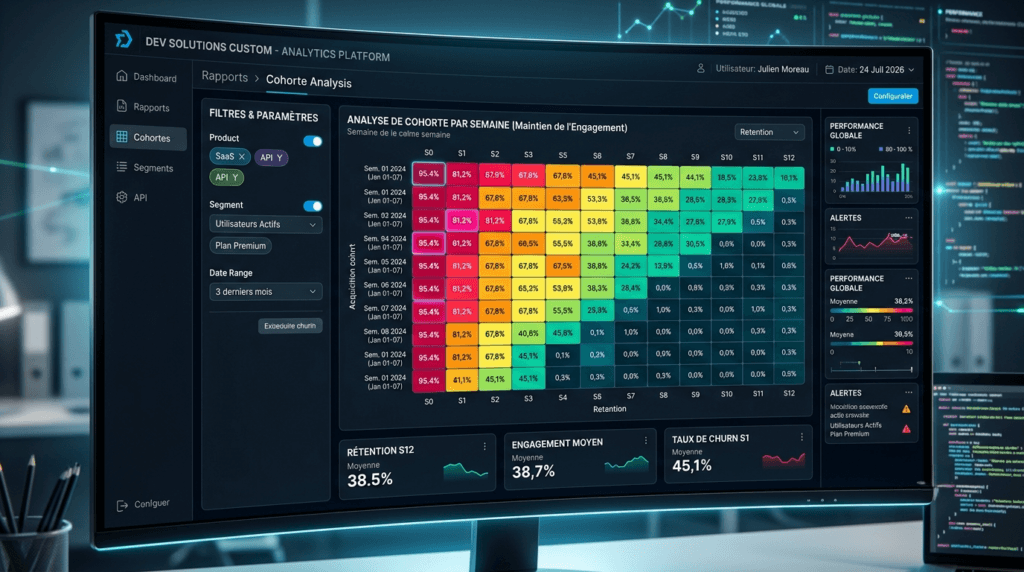Click the red alert warning triangle icon
Viewport: 1024px width, 572px height.
(906, 429)
